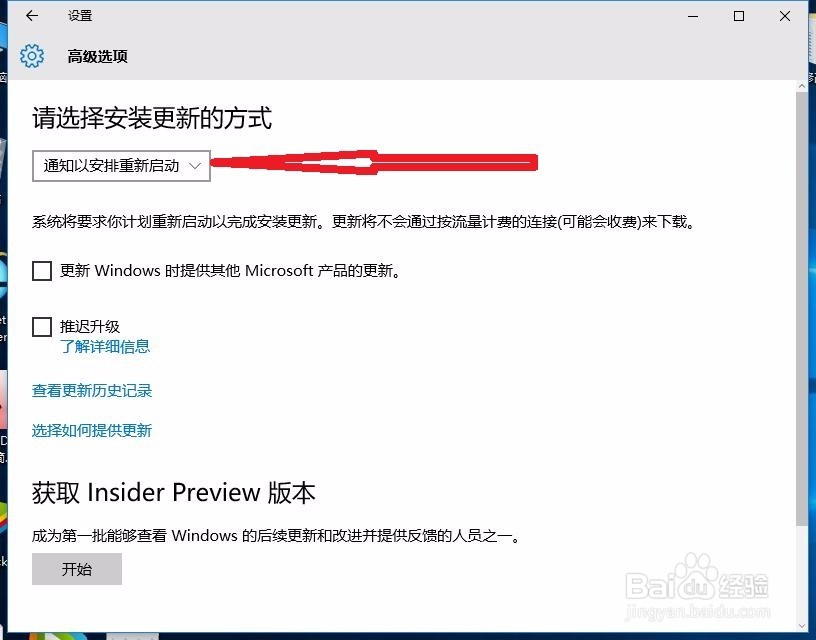Enable updates for other Microsoft products checkbox
The height and width of the screenshot is (640, 816).
pyautogui.click(x=42, y=271)
